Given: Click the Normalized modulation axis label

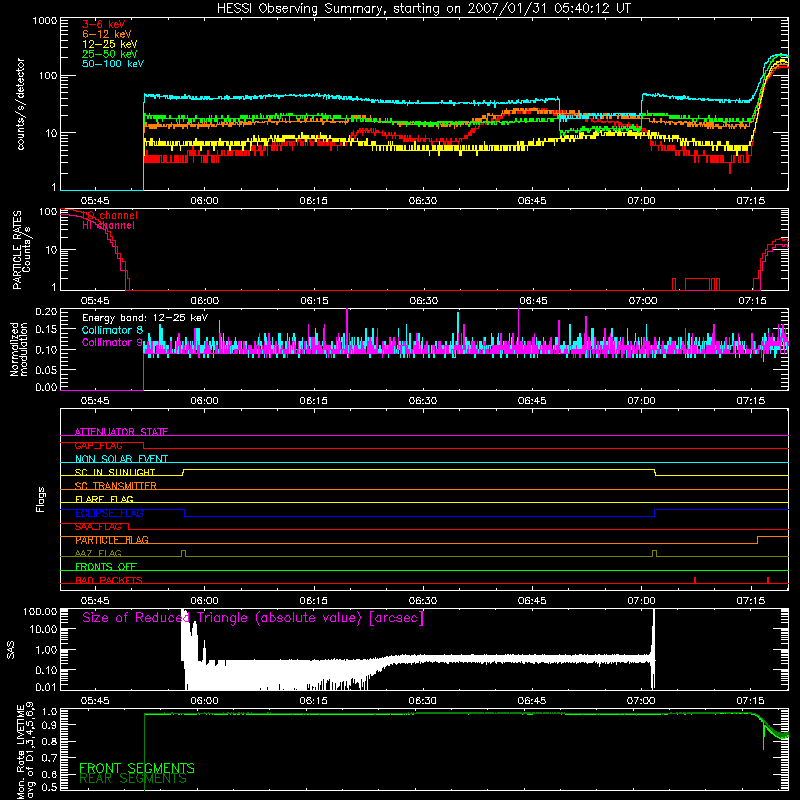Looking at the screenshot, I should coord(18,349).
